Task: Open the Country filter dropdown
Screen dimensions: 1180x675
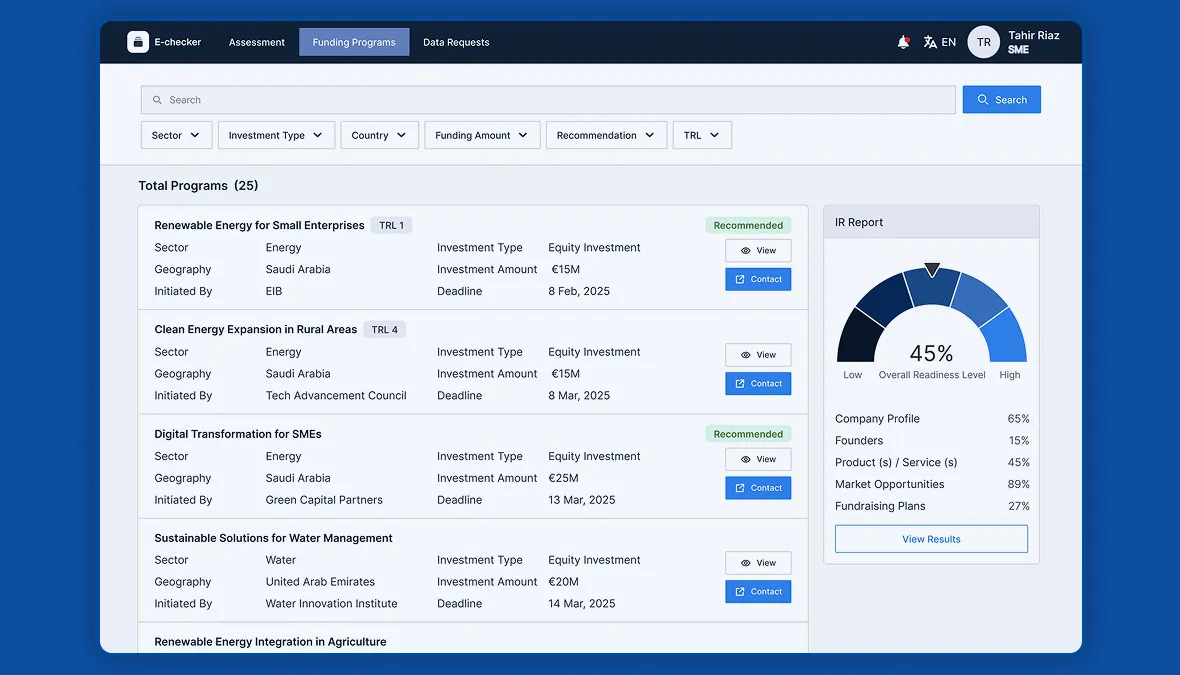Action: [x=379, y=135]
